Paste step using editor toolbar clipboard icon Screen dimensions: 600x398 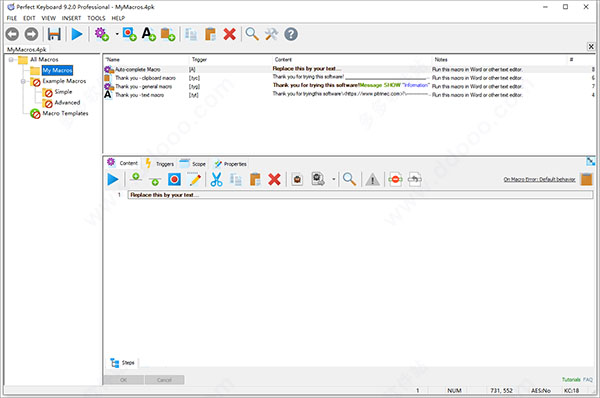point(255,179)
